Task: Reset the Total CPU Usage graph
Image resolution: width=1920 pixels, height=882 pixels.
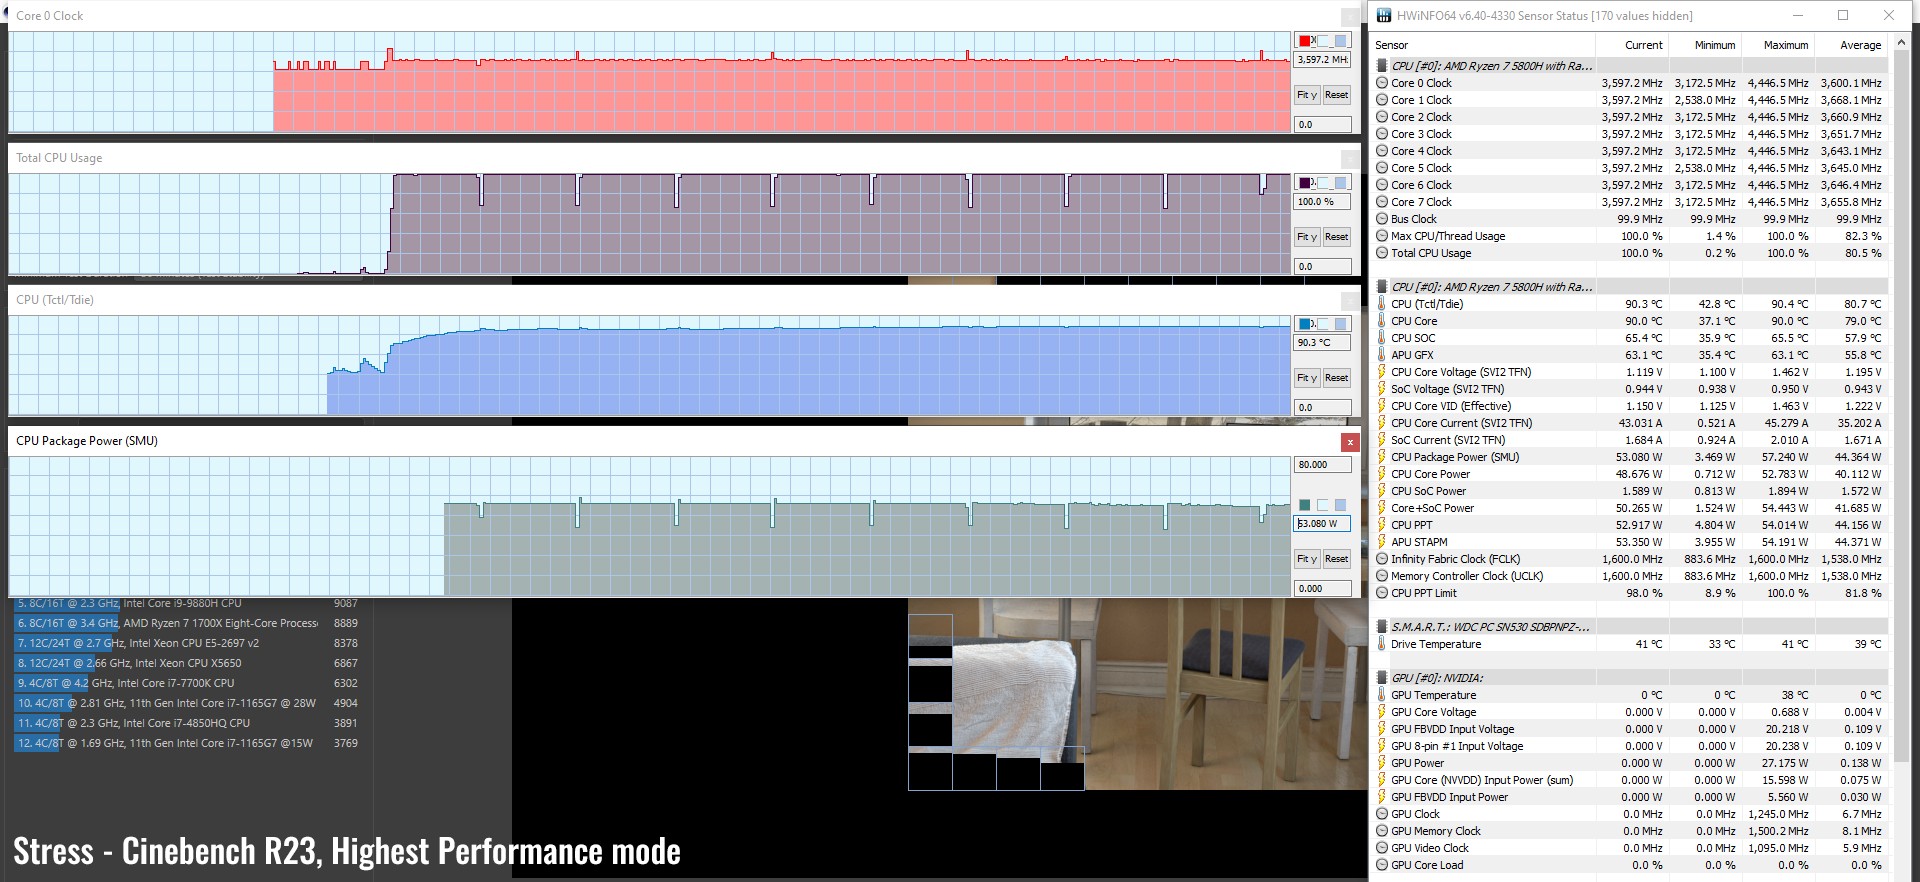Action: [1336, 237]
